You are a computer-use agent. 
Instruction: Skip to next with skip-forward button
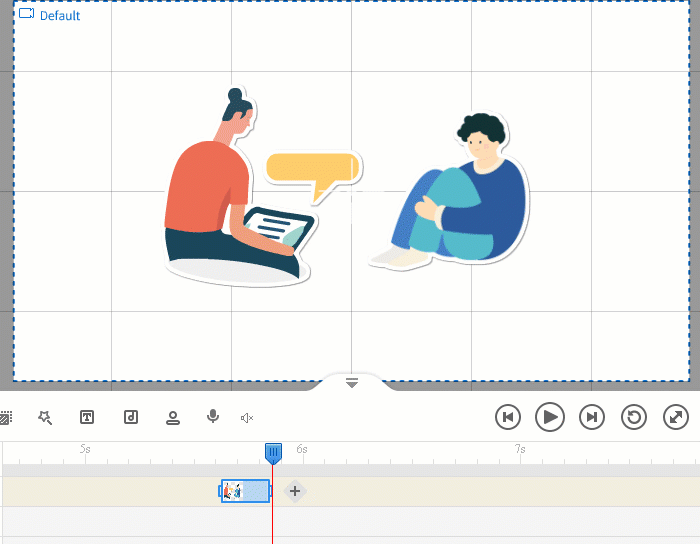[592, 417]
